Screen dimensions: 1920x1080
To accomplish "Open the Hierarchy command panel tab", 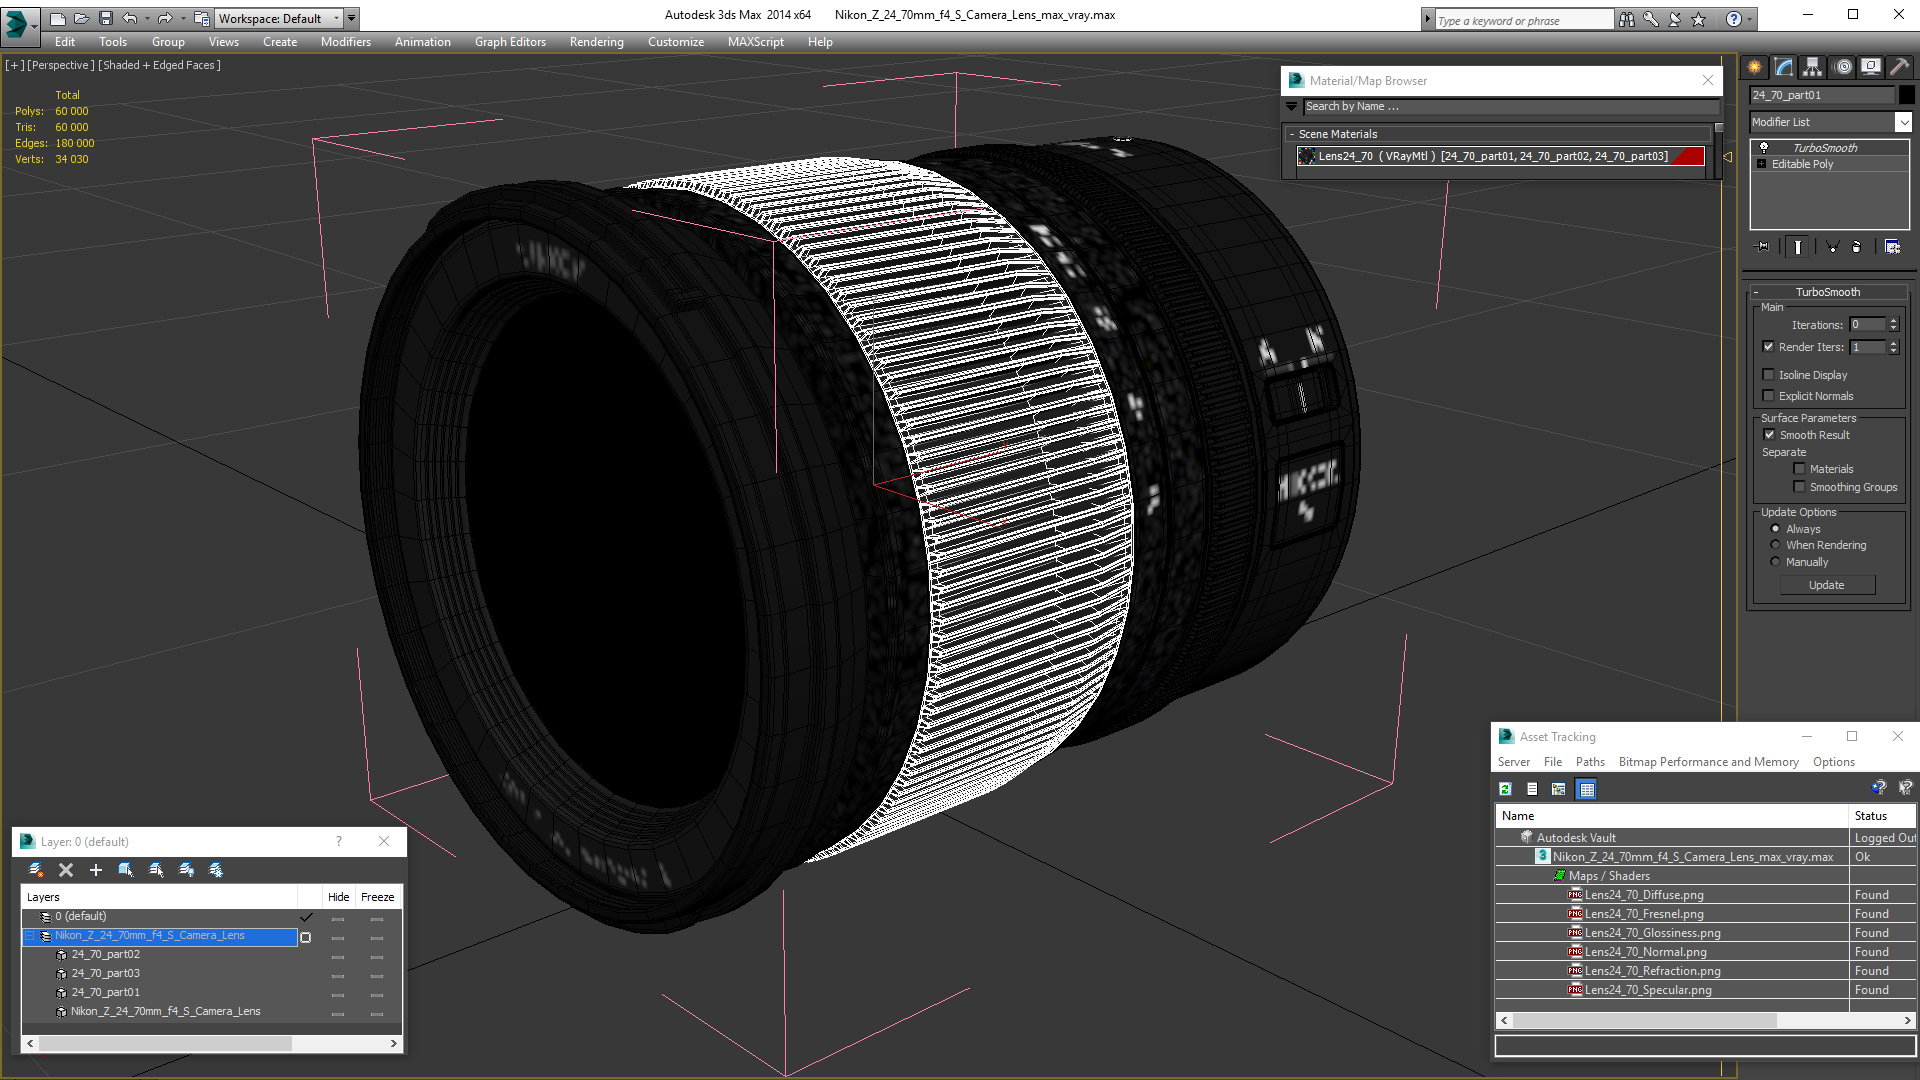I will tap(1812, 67).
